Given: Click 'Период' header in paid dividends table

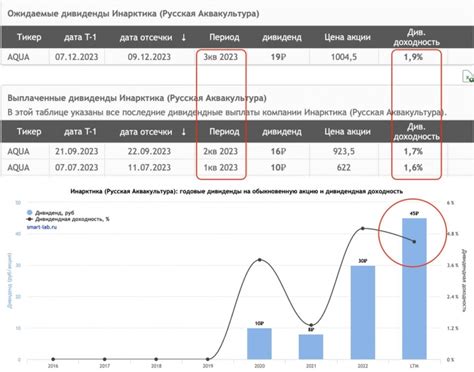Looking at the screenshot, I should [224, 131].
